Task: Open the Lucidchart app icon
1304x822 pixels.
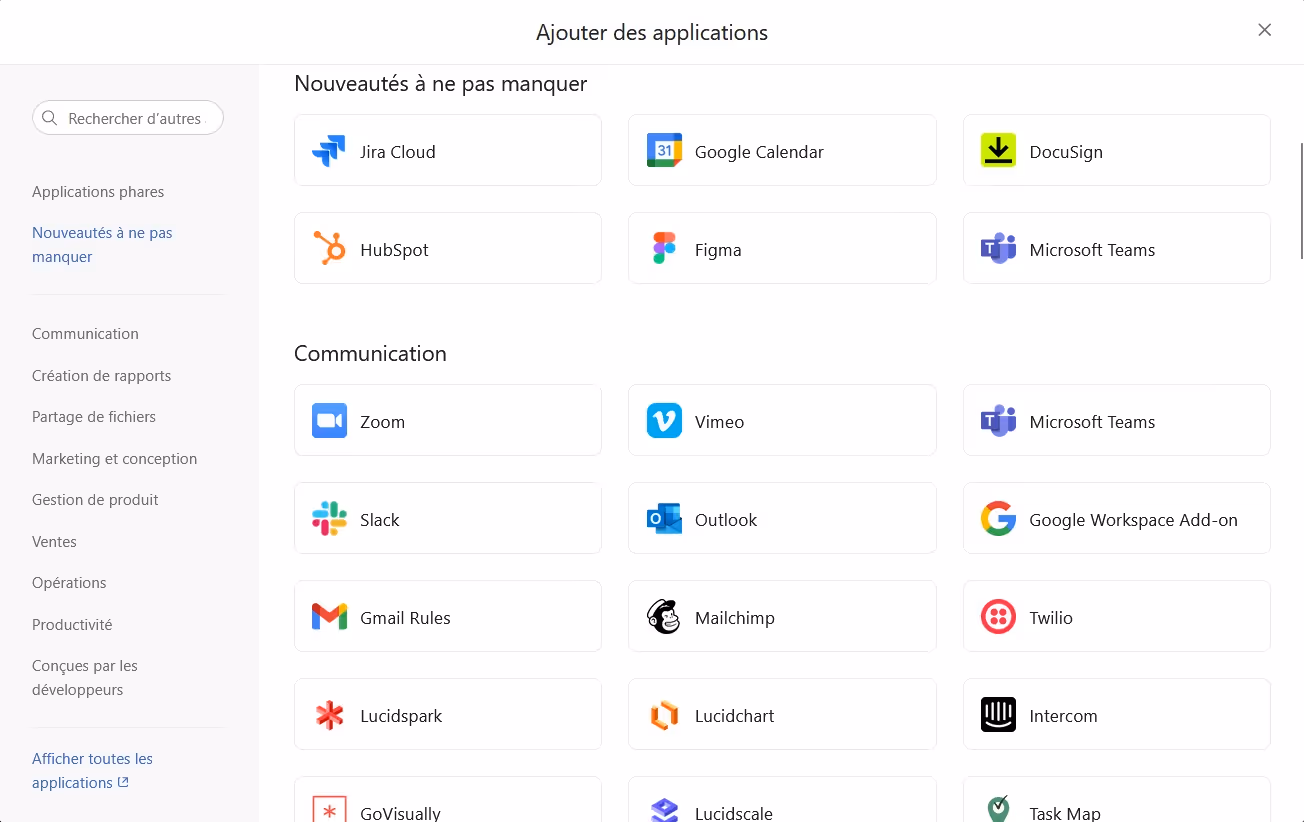Action: (664, 715)
